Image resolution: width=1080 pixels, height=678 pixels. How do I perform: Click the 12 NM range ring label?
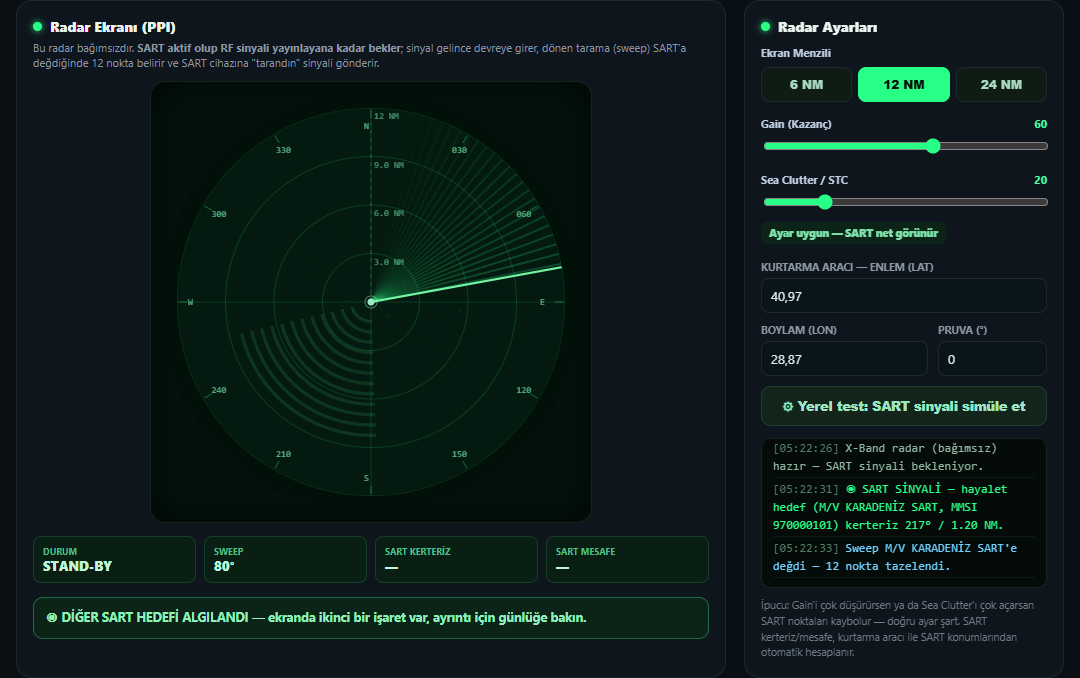(x=386, y=116)
